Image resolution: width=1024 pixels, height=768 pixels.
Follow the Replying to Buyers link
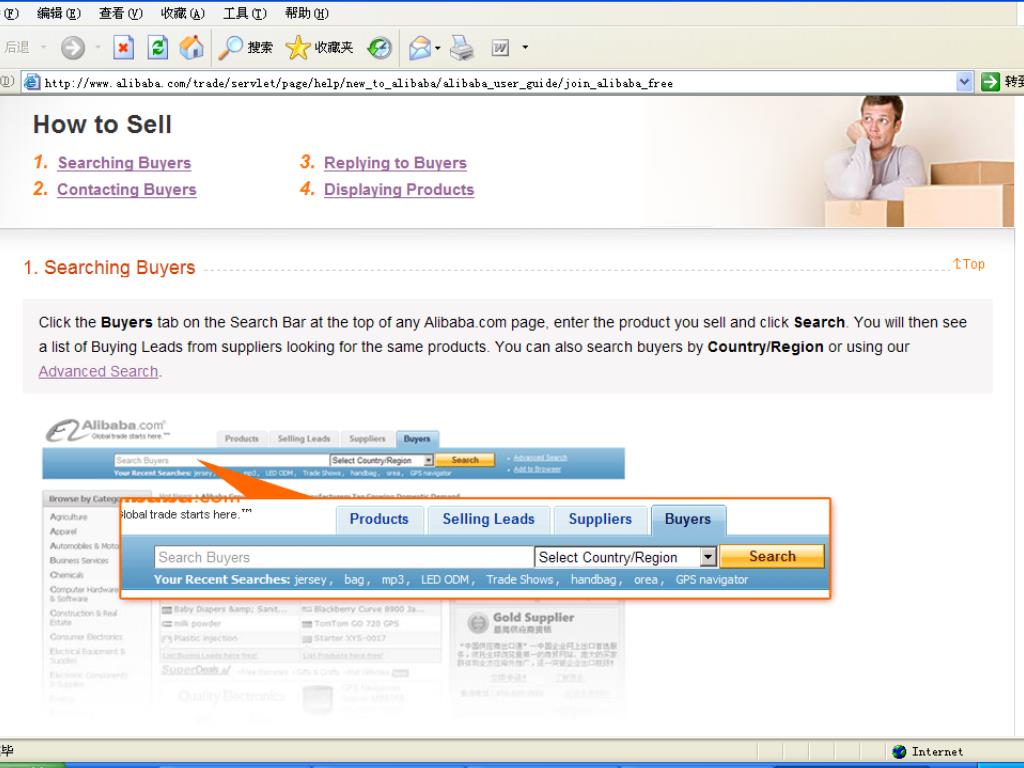pos(395,163)
